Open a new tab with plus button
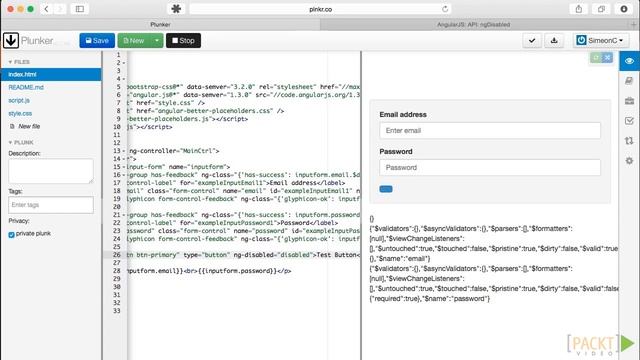 pos(634,24)
